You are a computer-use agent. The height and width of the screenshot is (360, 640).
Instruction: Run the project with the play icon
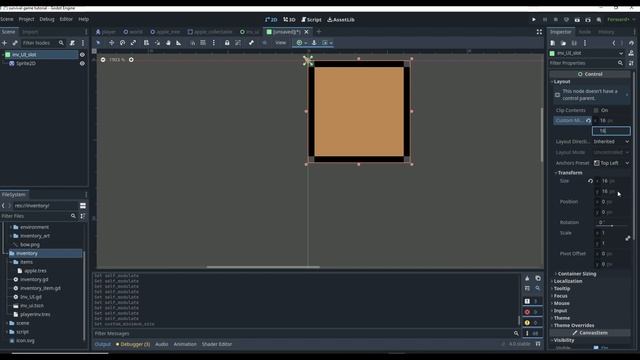pos(533,20)
